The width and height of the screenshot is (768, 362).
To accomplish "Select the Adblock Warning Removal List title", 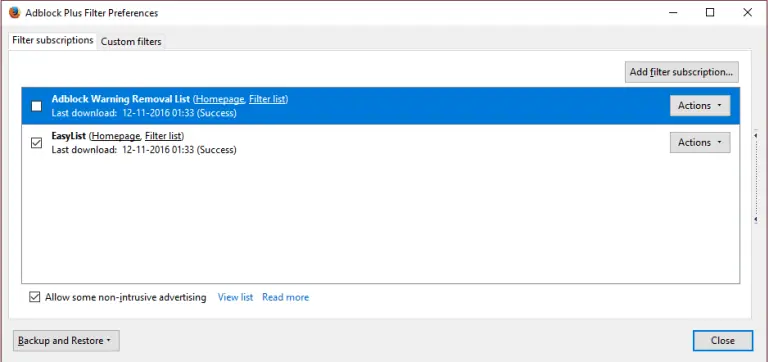I will pos(120,99).
